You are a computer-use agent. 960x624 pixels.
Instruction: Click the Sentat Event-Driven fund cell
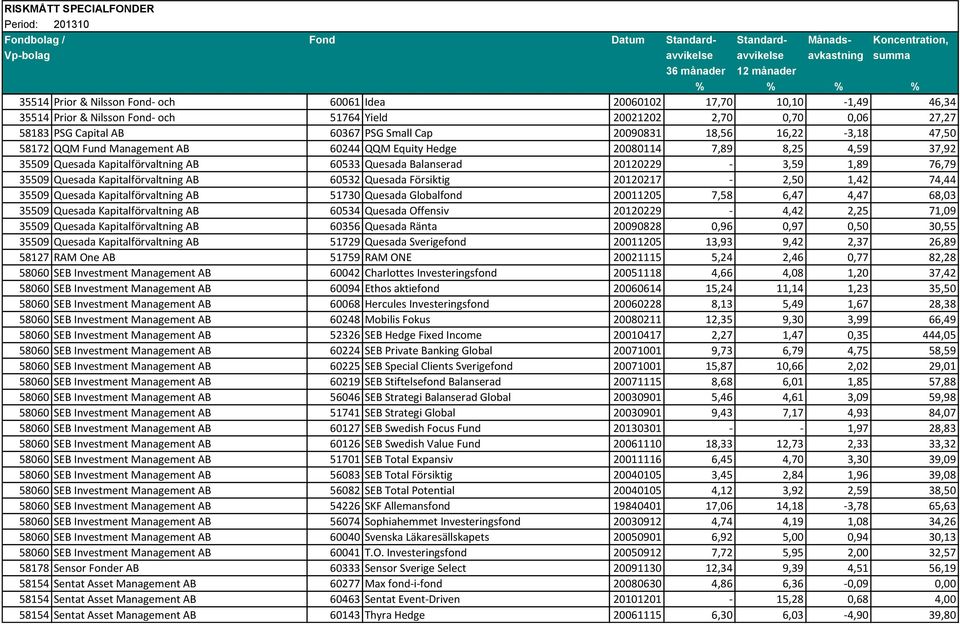coord(487,600)
